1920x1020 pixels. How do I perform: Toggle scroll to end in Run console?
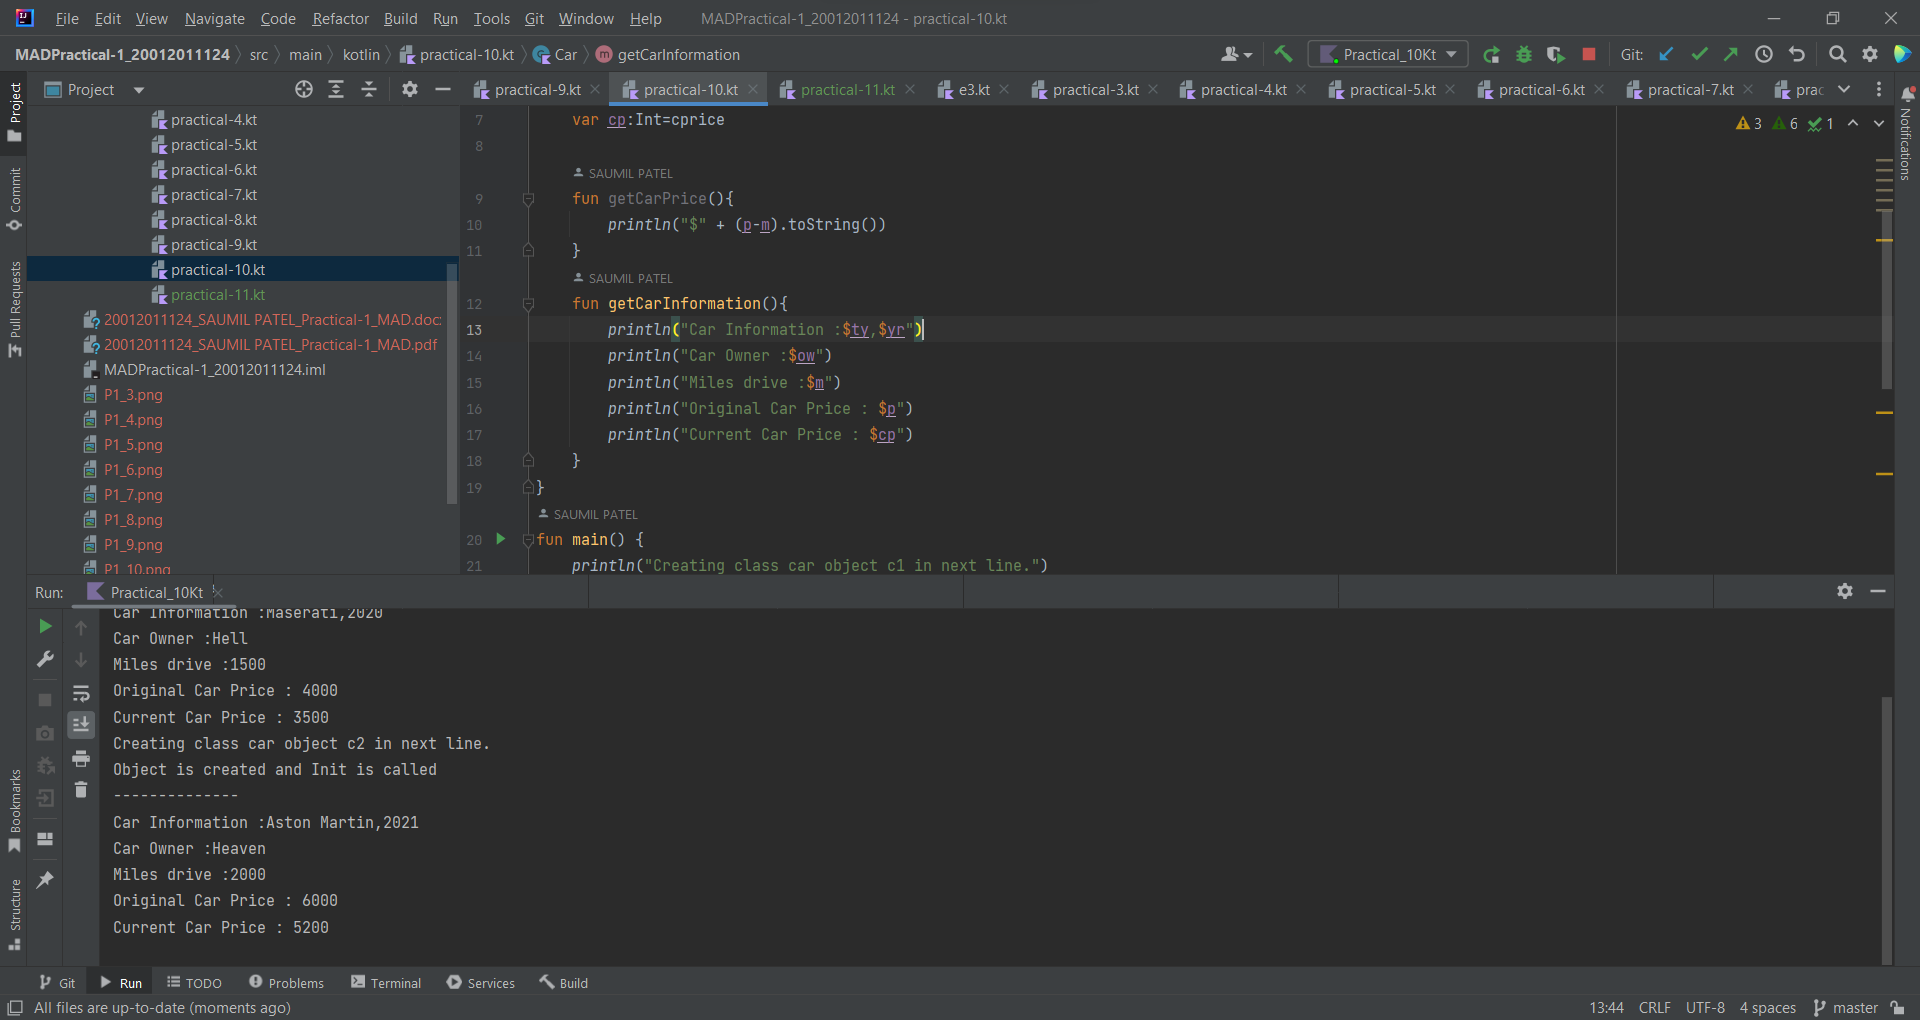click(81, 724)
